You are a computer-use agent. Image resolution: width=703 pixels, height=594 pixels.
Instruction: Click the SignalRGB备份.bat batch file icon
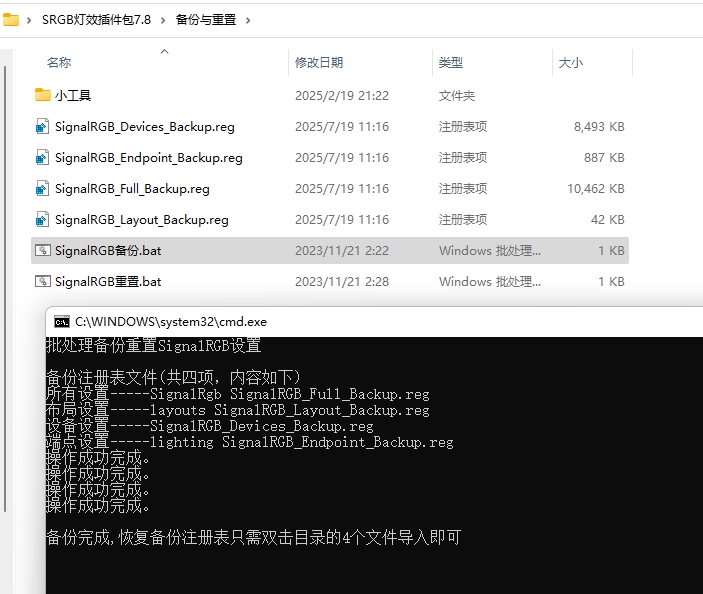pyautogui.click(x=43, y=250)
